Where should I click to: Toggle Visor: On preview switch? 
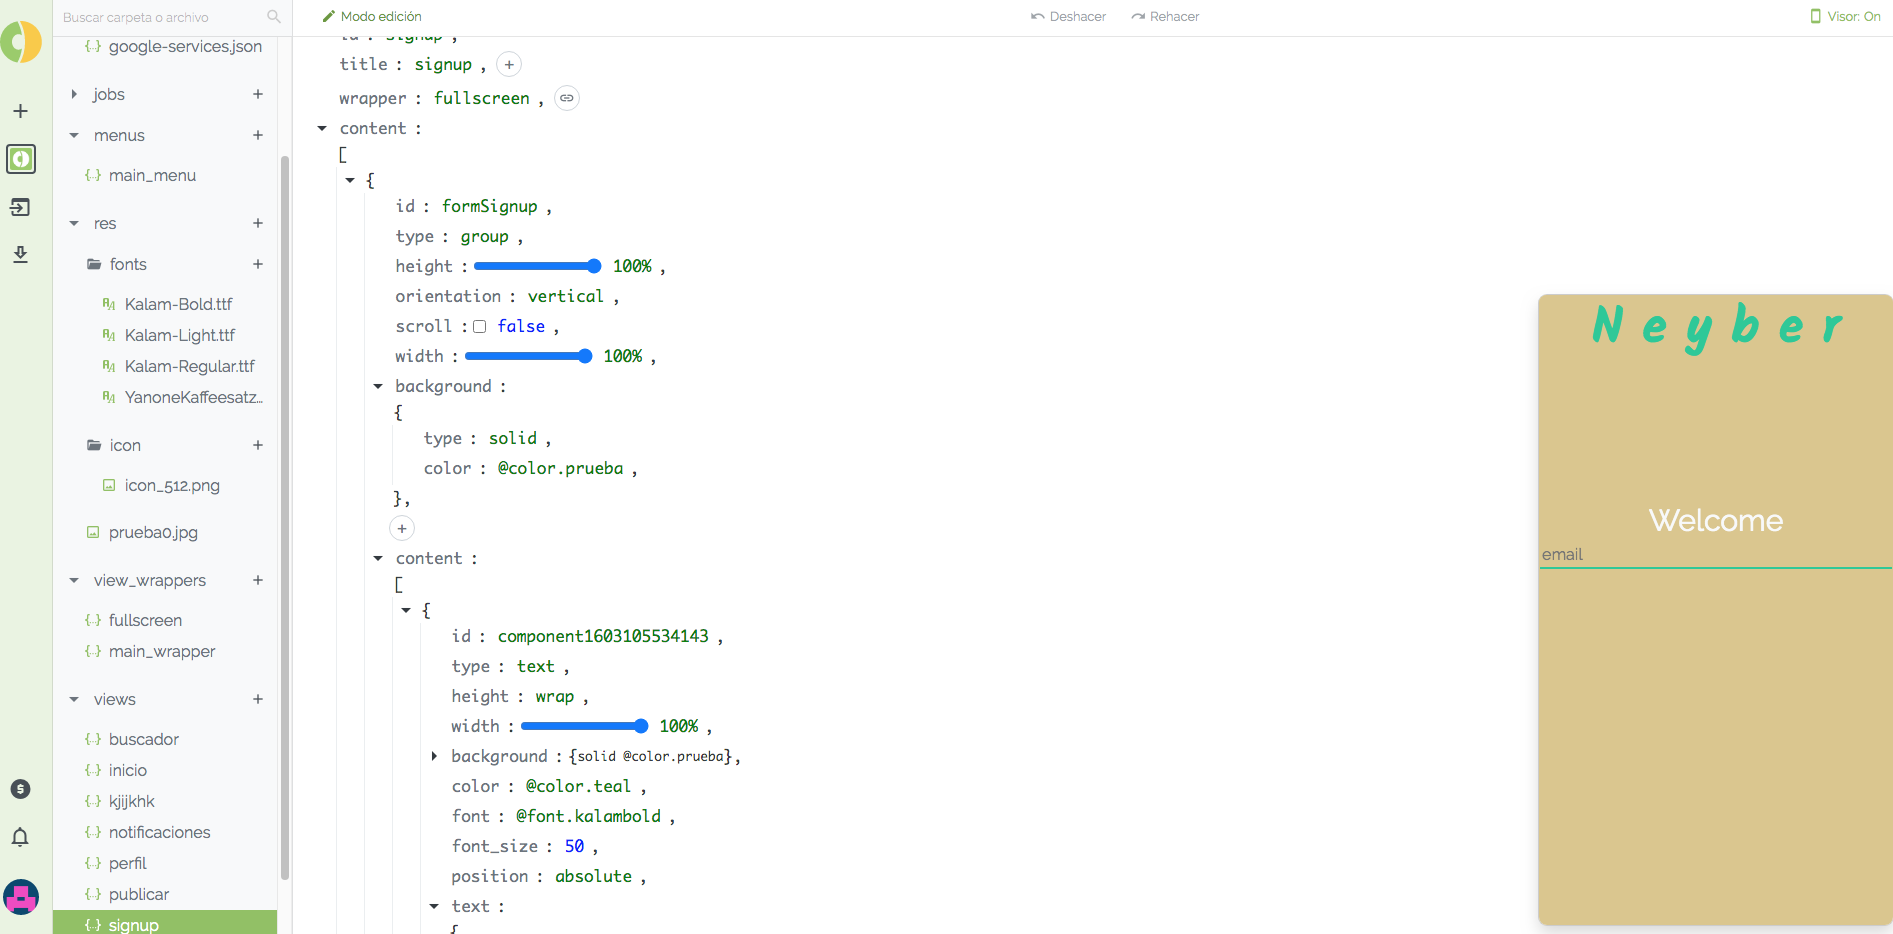(x=1846, y=16)
